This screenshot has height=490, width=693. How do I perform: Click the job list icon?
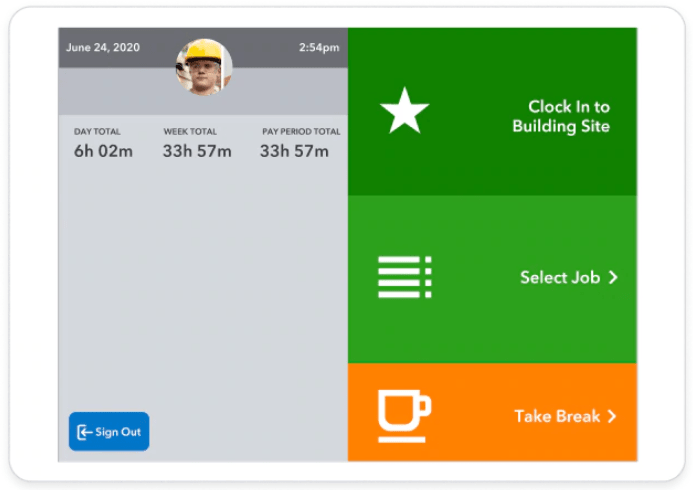(x=405, y=277)
